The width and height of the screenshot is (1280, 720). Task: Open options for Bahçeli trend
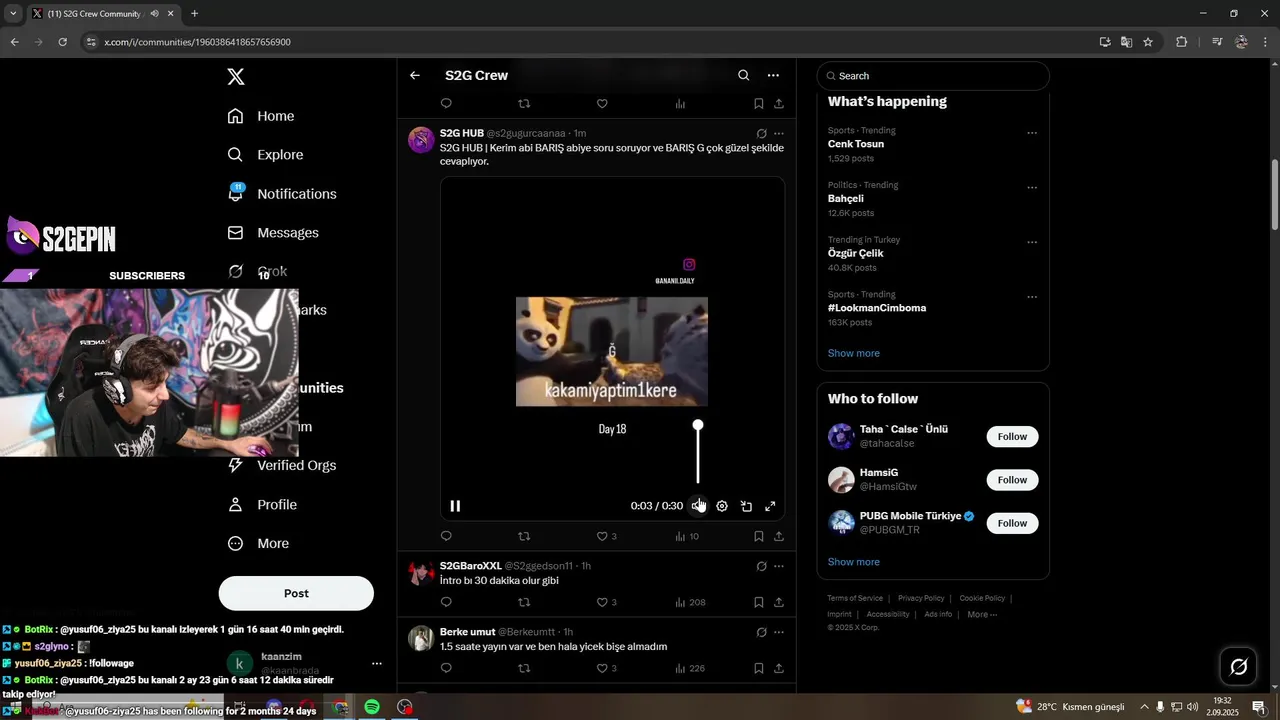click(1032, 187)
